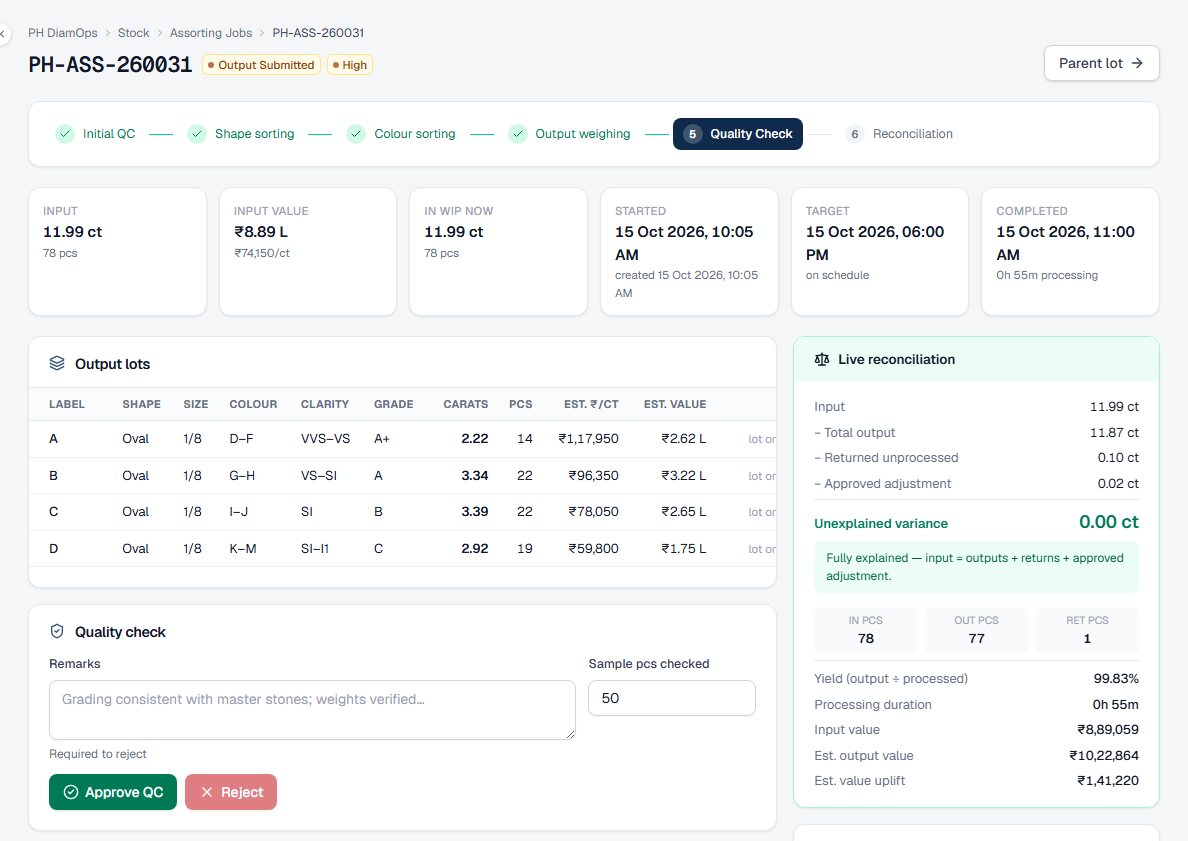Select the Shape sorting step

click(x=241, y=134)
